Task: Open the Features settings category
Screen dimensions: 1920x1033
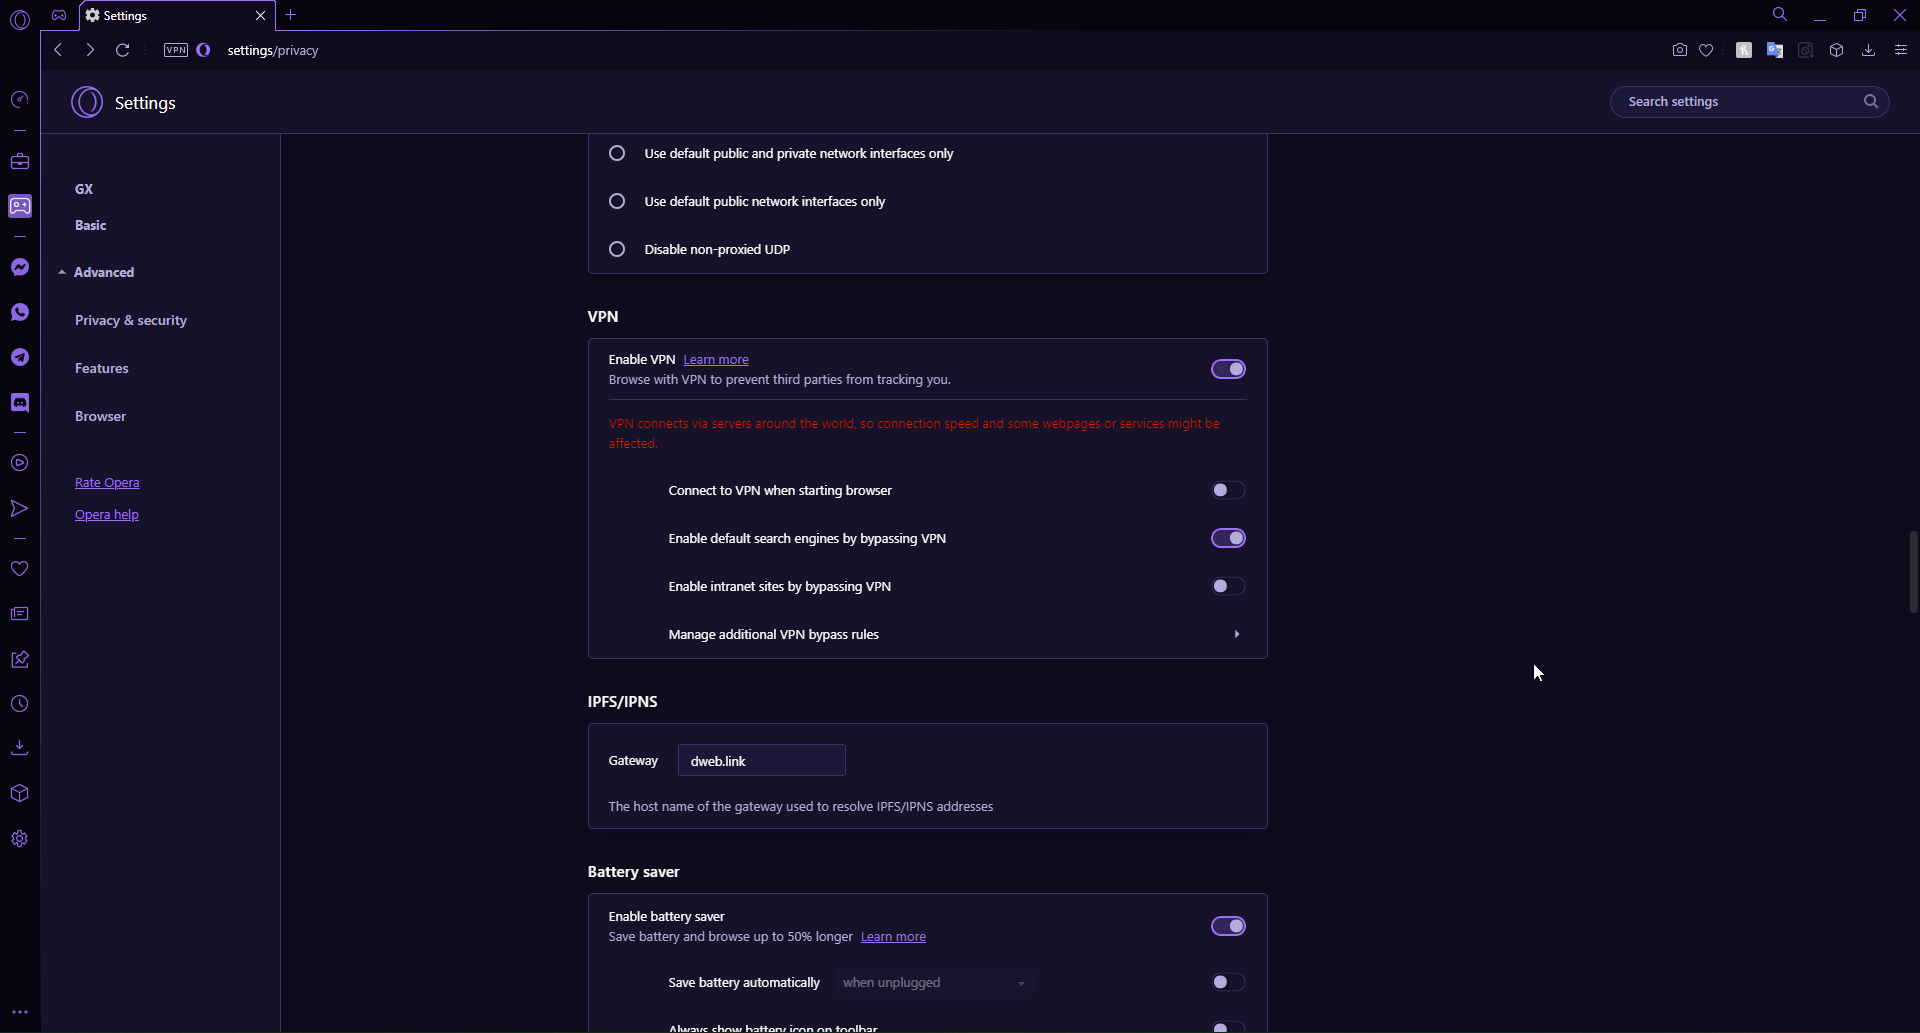Action: pyautogui.click(x=102, y=368)
